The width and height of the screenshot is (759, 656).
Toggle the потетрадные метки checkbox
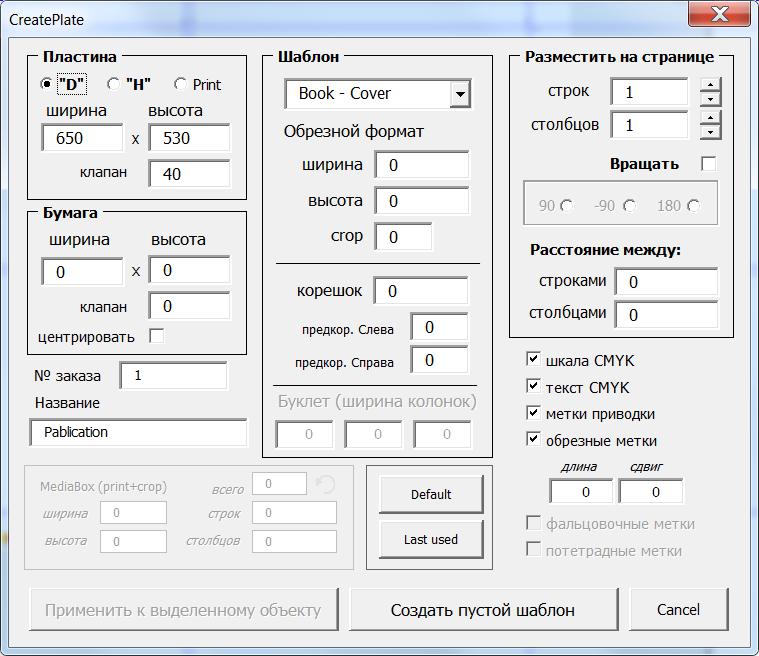click(533, 549)
